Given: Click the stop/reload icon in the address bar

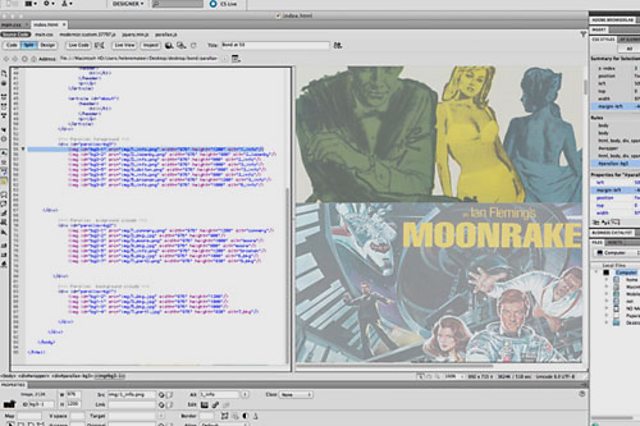Looking at the screenshot, I should tap(24, 59).
